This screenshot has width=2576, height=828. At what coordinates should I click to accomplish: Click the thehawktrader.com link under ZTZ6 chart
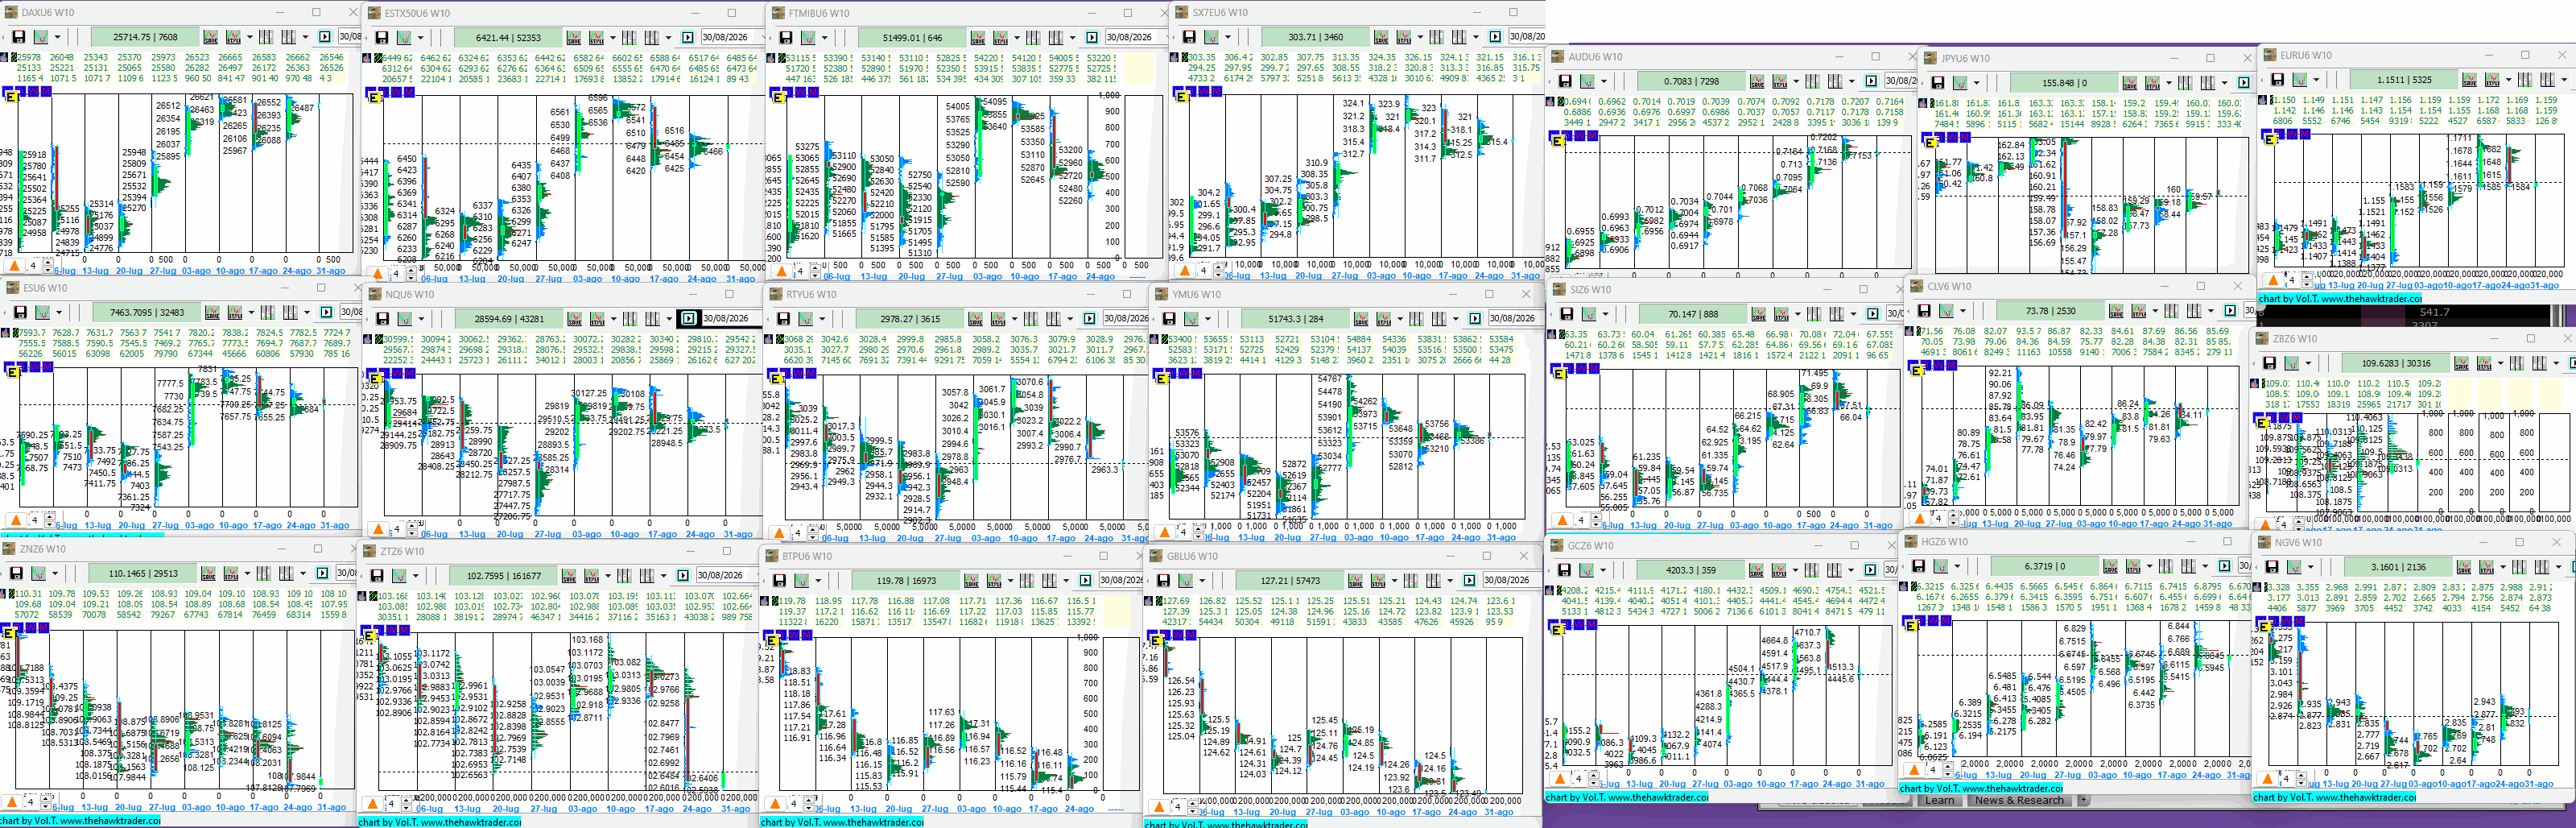click(470, 822)
